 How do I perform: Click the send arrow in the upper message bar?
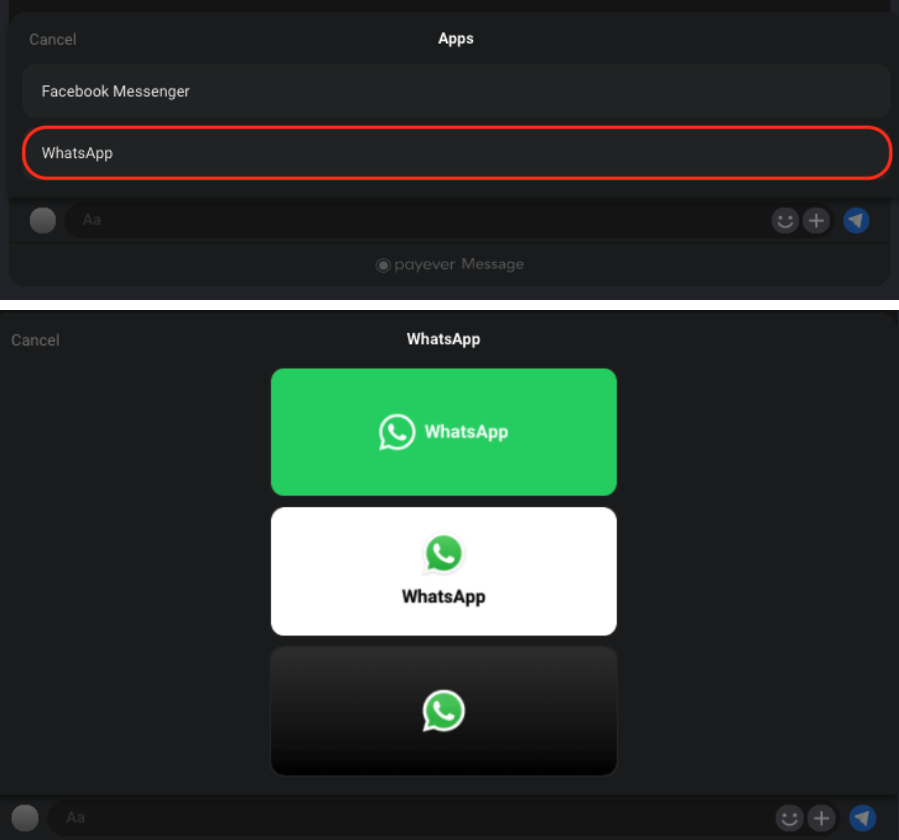coord(856,220)
